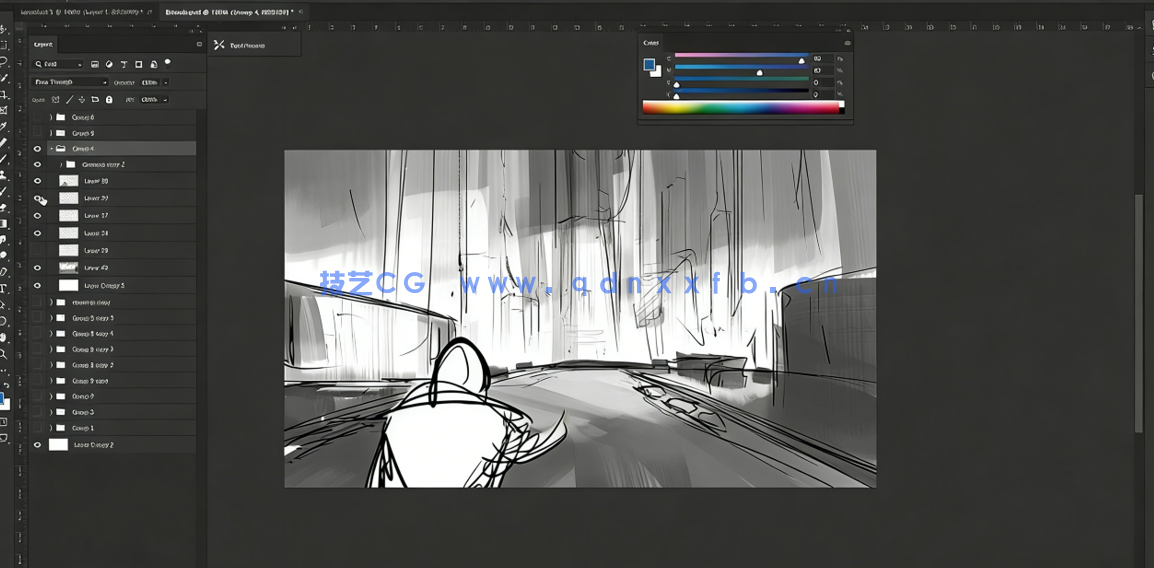Select the Lasso tool in toolbar
The width and height of the screenshot is (1154, 568).
click(x=4, y=61)
